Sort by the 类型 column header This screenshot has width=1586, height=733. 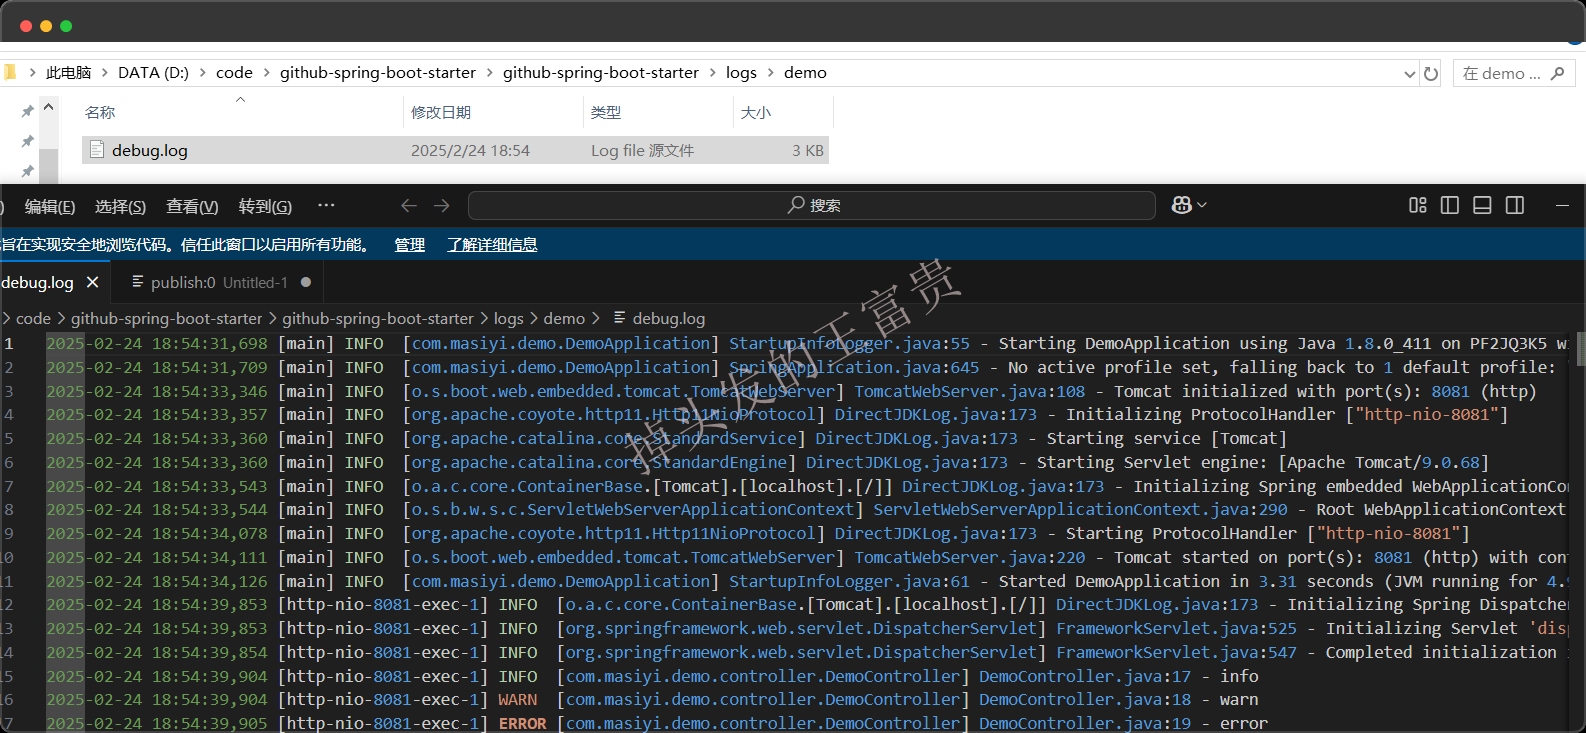pos(606,113)
